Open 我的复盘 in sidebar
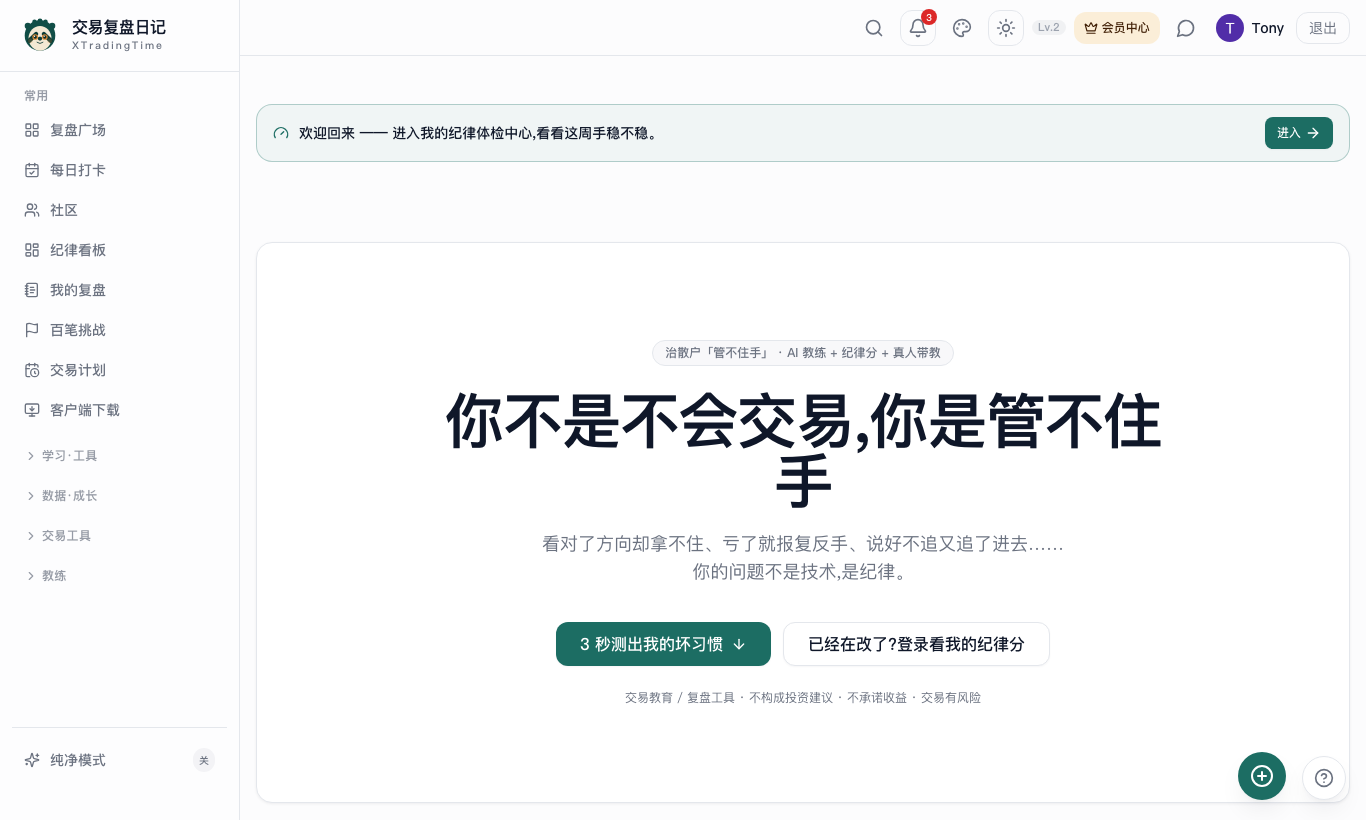The image size is (1366, 820). 120,290
